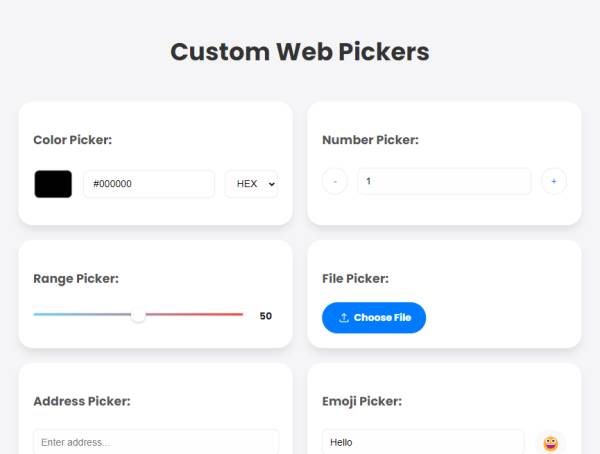Click the range slider thumb
The height and width of the screenshot is (454, 600).
click(138, 315)
